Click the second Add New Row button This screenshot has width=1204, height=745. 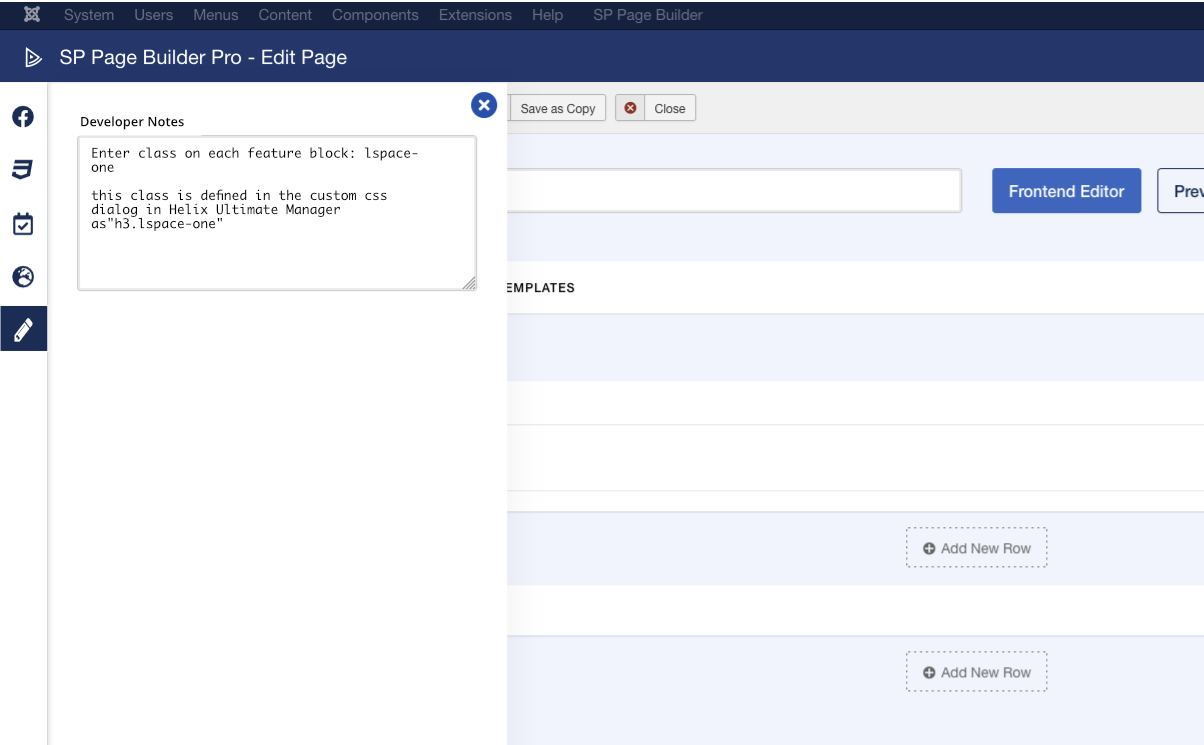pyautogui.click(x=976, y=672)
